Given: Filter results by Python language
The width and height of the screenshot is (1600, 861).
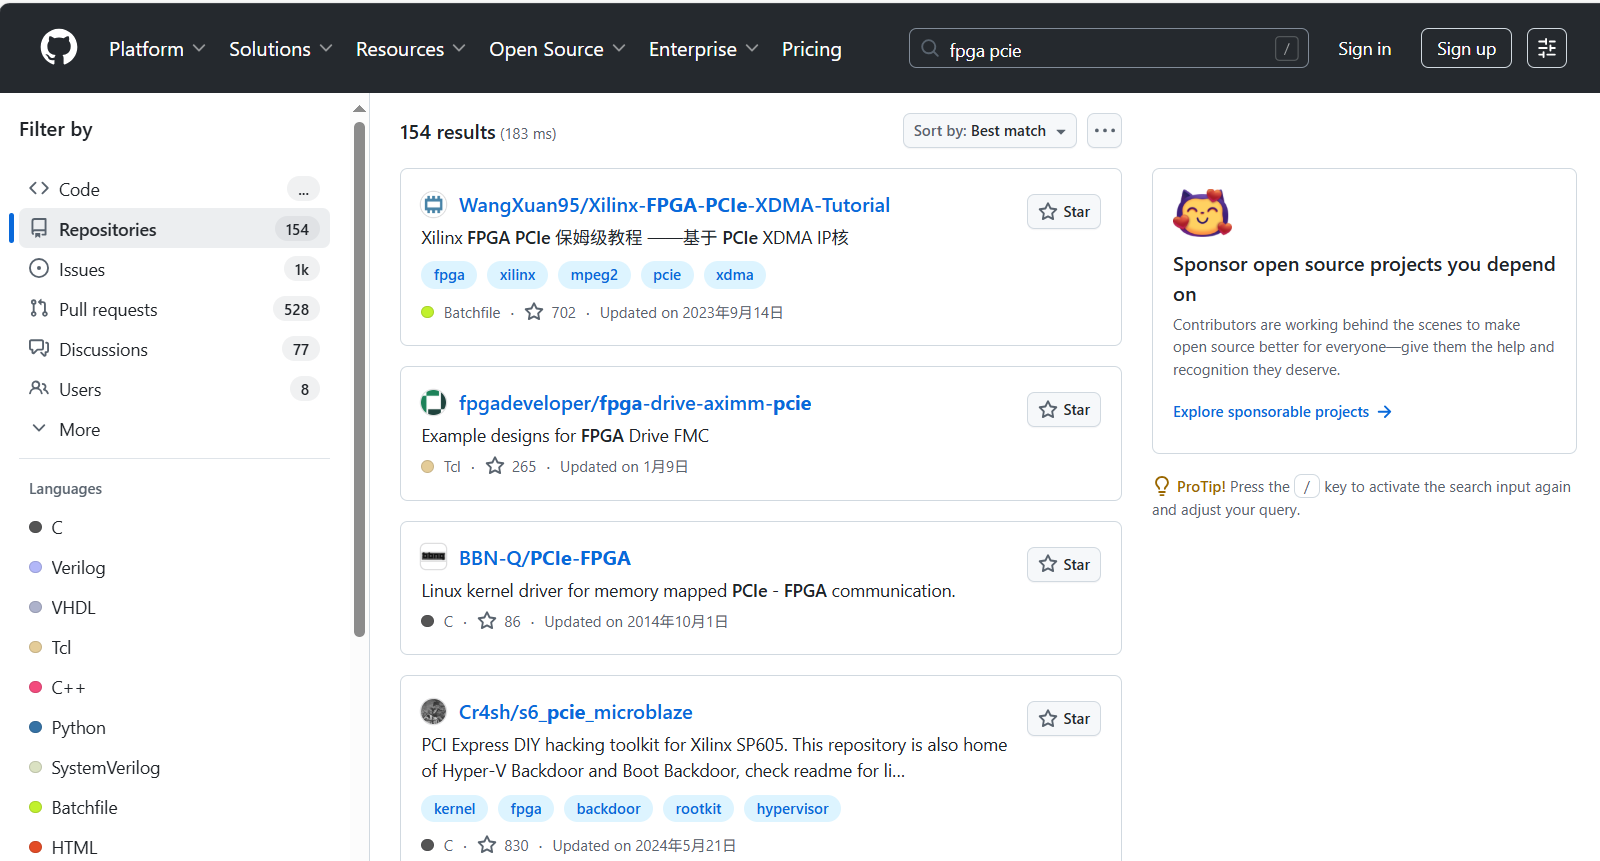Looking at the screenshot, I should [x=67, y=727].
